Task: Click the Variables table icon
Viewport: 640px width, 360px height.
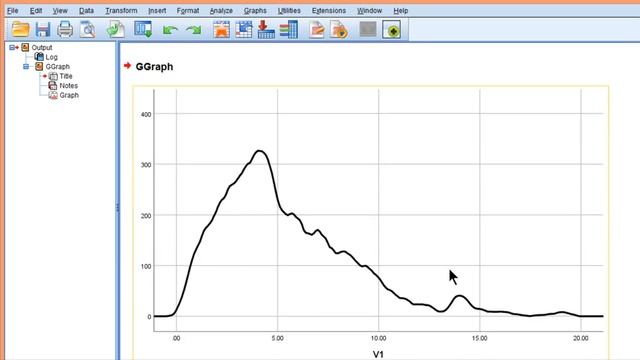Action: click(289, 29)
